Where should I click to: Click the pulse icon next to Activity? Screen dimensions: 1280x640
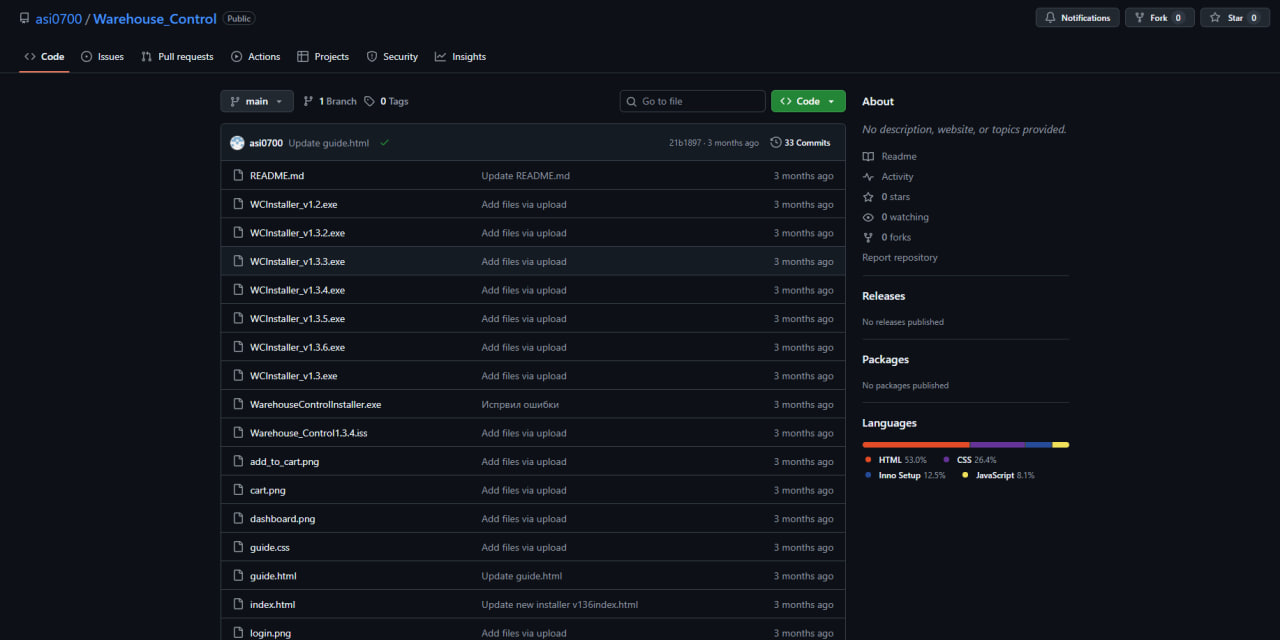tap(868, 177)
